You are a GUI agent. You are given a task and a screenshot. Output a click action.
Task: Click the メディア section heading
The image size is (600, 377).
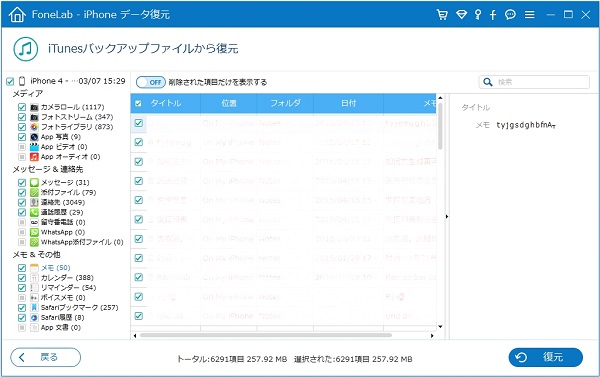[x=28, y=93]
